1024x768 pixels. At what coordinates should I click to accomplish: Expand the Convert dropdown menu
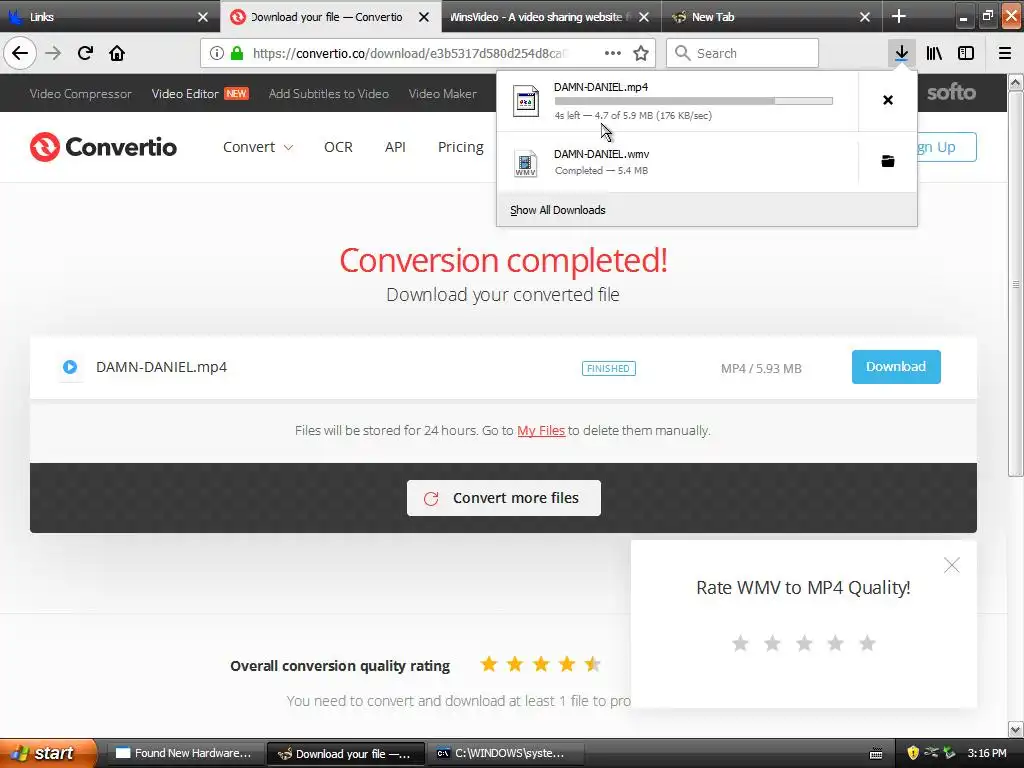click(x=258, y=147)
